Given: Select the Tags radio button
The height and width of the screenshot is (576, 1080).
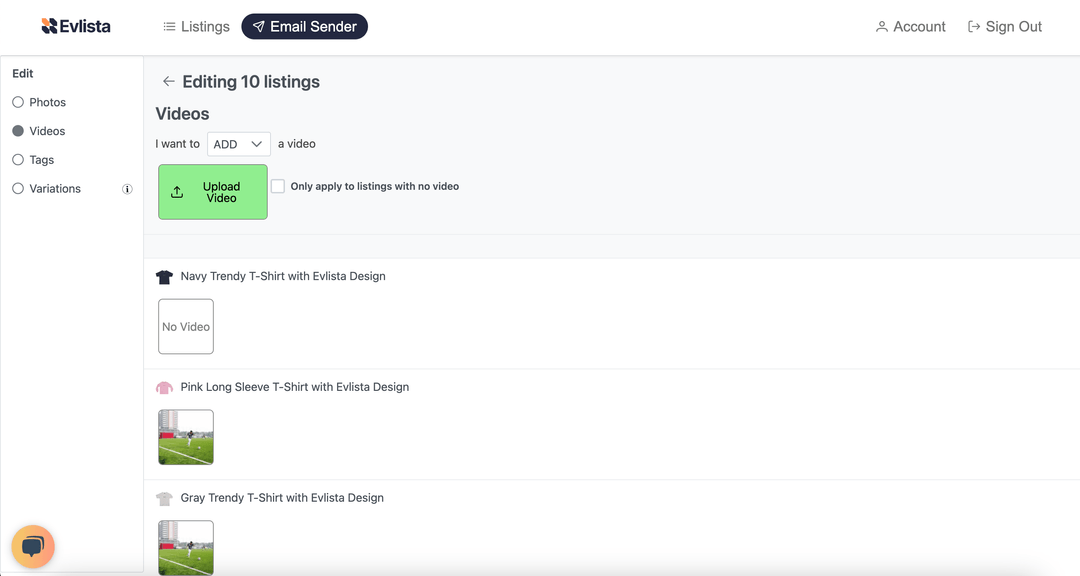Looking at the screenshot, I should 17,159.
